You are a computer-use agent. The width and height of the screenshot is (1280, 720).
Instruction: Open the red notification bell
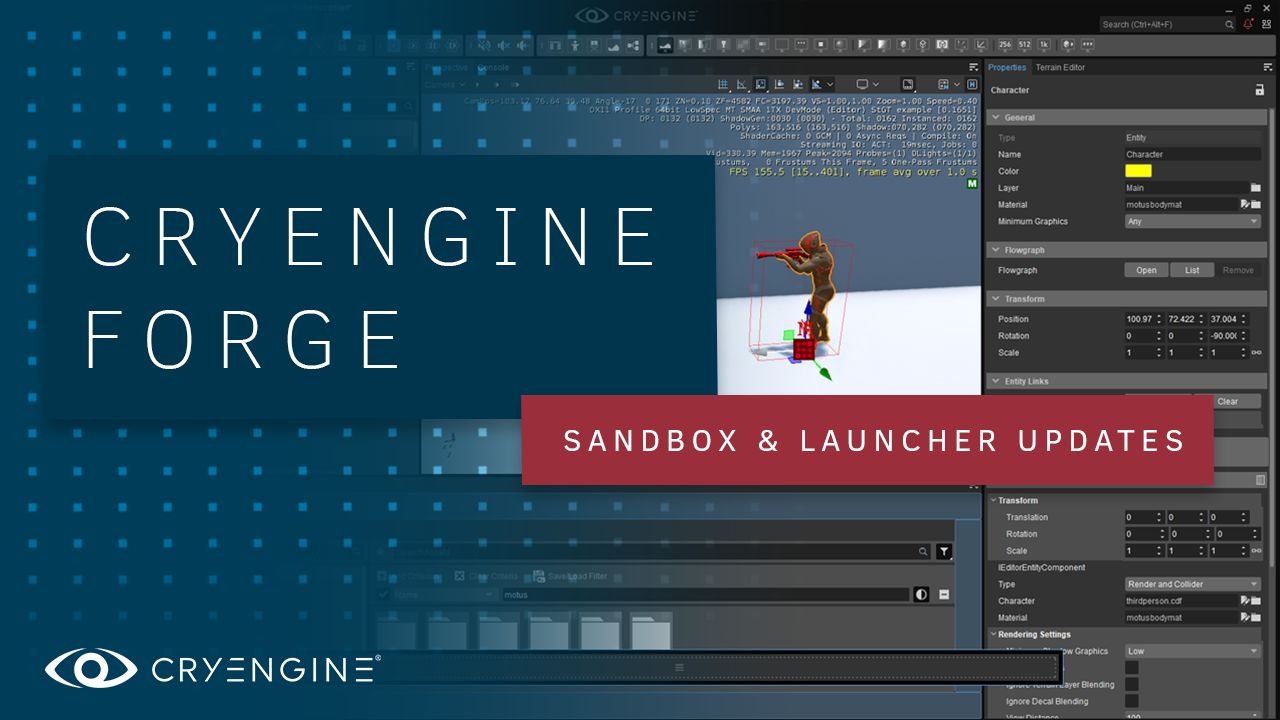click(x=1249, y=24)
